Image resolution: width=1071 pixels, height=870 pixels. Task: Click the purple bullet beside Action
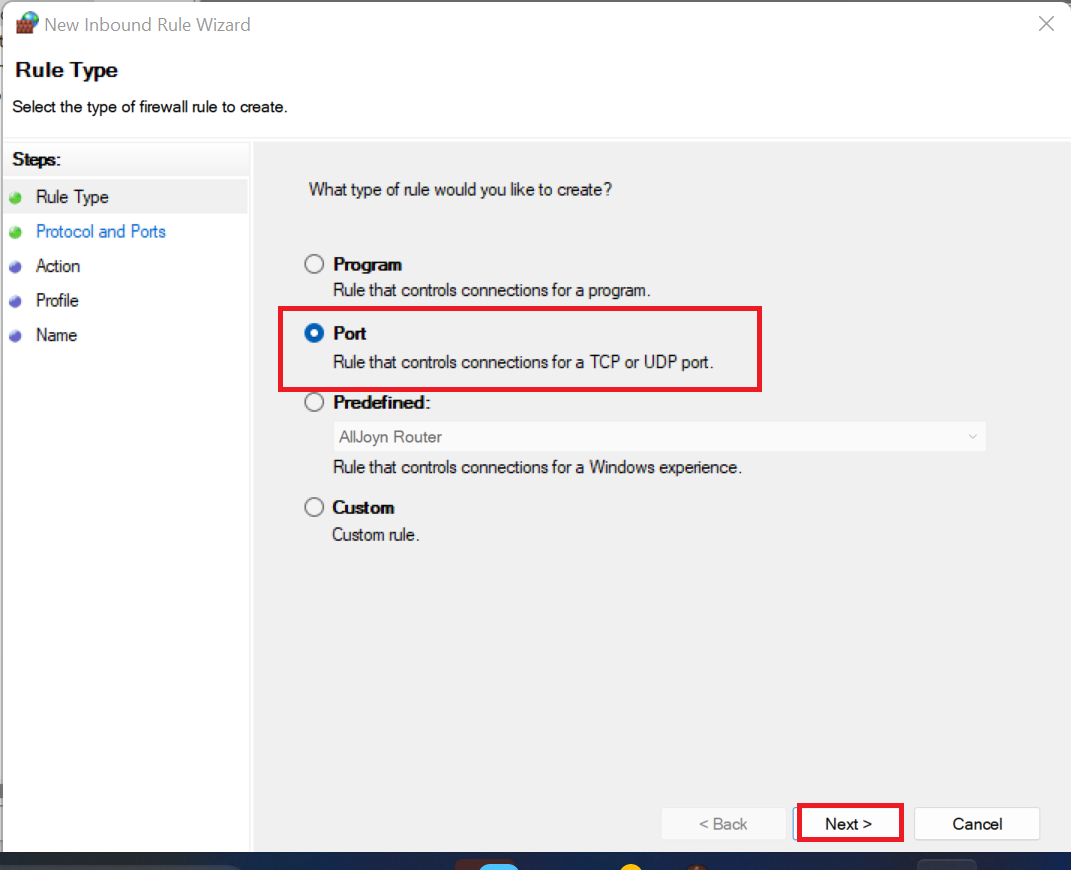click(x=16, y=267)
